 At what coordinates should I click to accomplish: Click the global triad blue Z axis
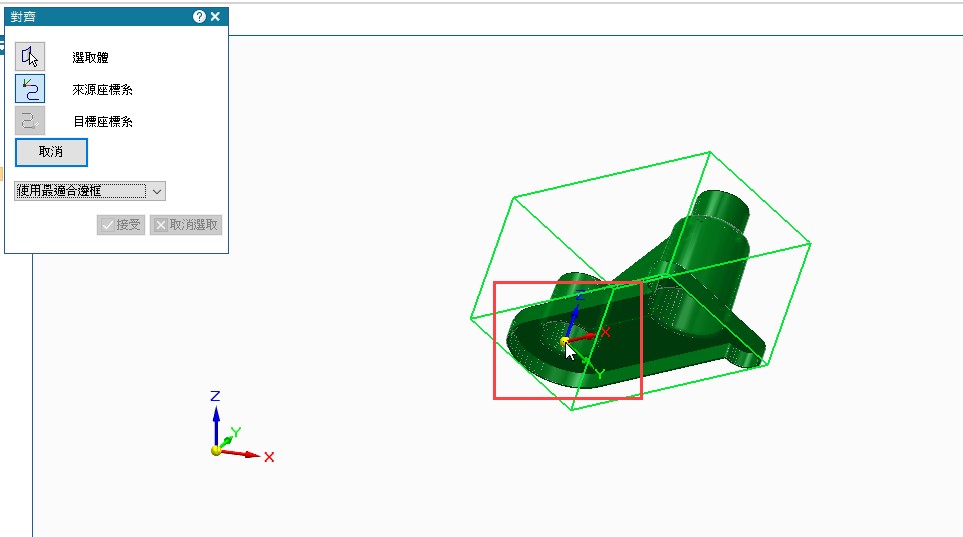click(216, 425)
